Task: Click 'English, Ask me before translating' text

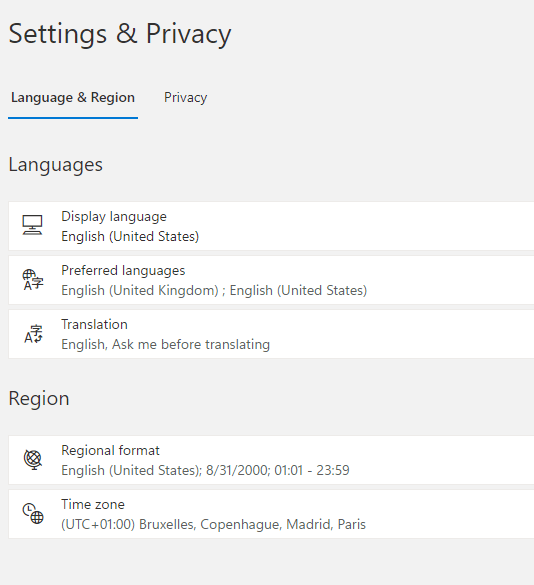Action: tap(165, 344)
